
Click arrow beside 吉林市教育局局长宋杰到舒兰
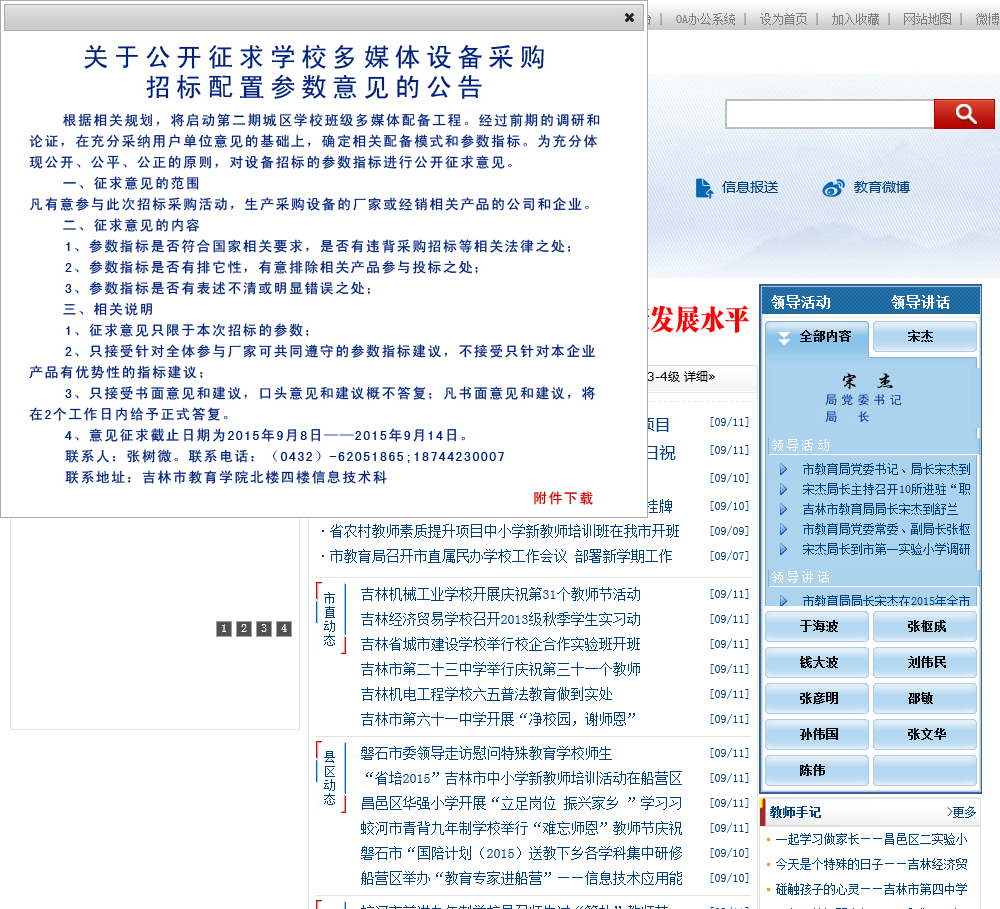pyautogui.click(x=784, y=509)
